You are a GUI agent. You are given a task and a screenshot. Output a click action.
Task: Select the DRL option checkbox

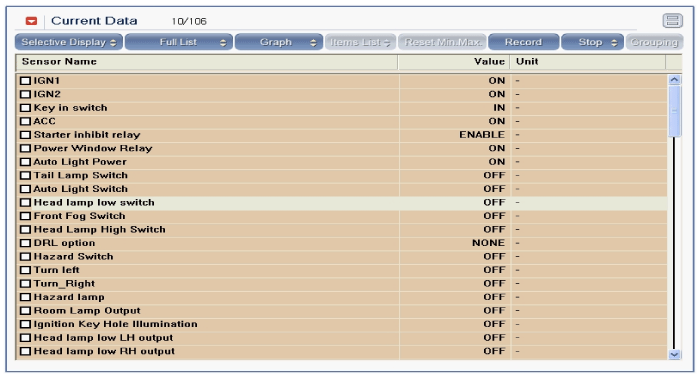25,243
